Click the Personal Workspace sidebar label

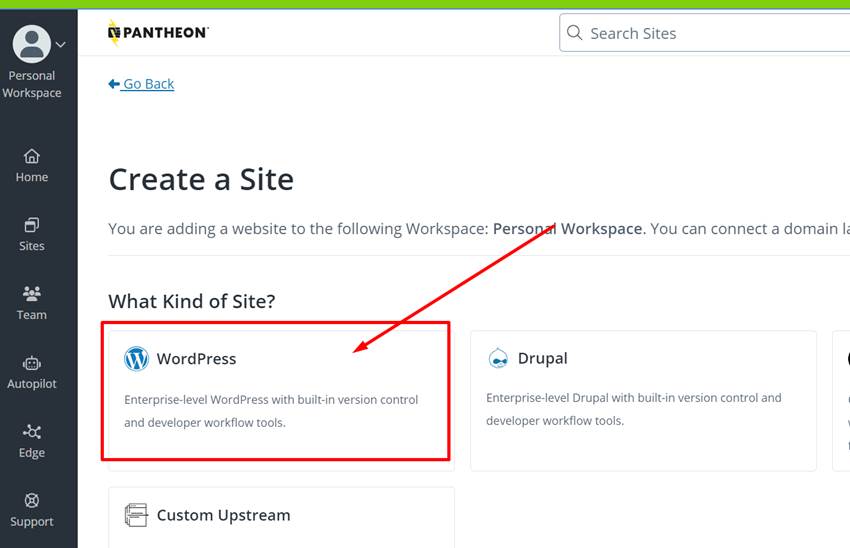pos(32,84)
